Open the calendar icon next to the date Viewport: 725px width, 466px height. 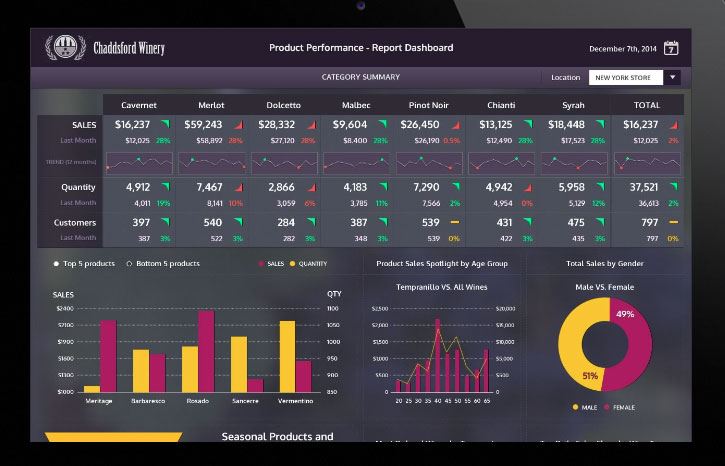(671, 48)
